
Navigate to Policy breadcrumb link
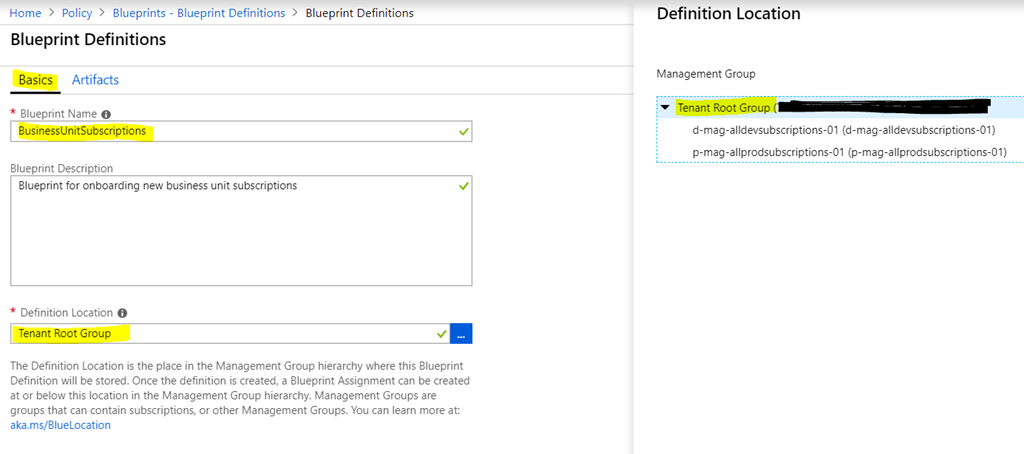point(76,13)
